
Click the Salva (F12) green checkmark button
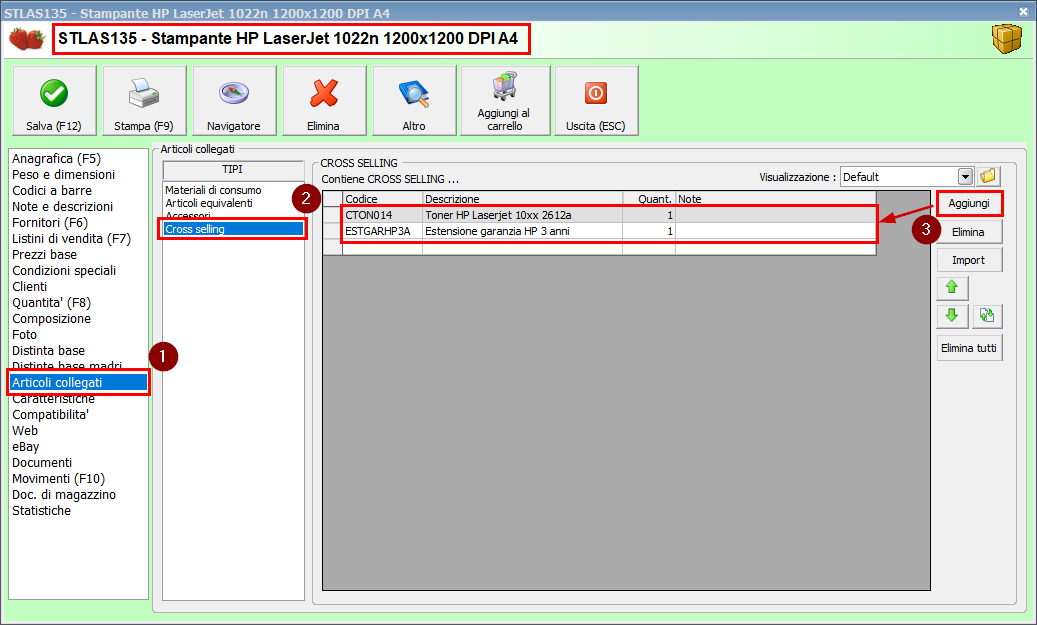[x=54, y=101]
